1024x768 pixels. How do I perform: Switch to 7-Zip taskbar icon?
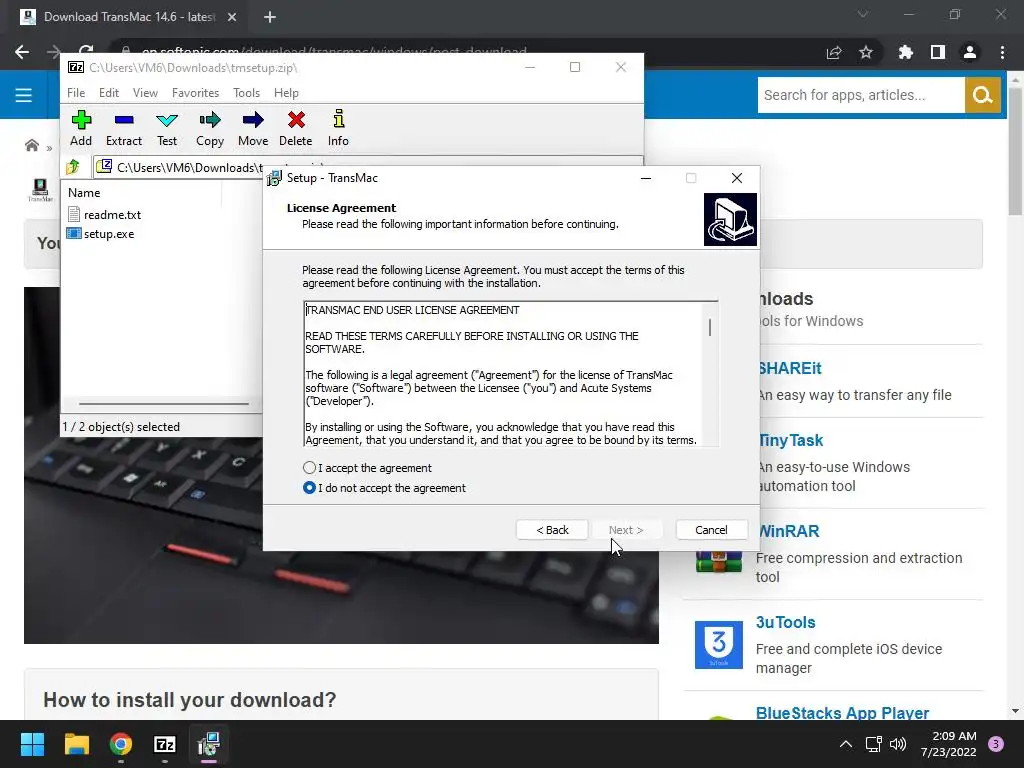[x=165, y=744]
